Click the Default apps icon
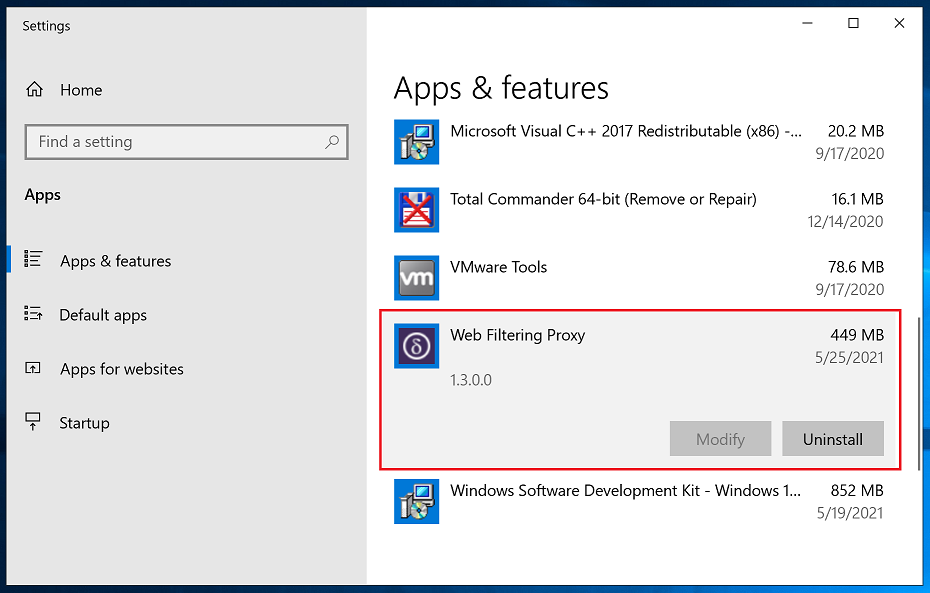Image resolution: width=930 pixels, height=593 pixels. coord(33,313)
